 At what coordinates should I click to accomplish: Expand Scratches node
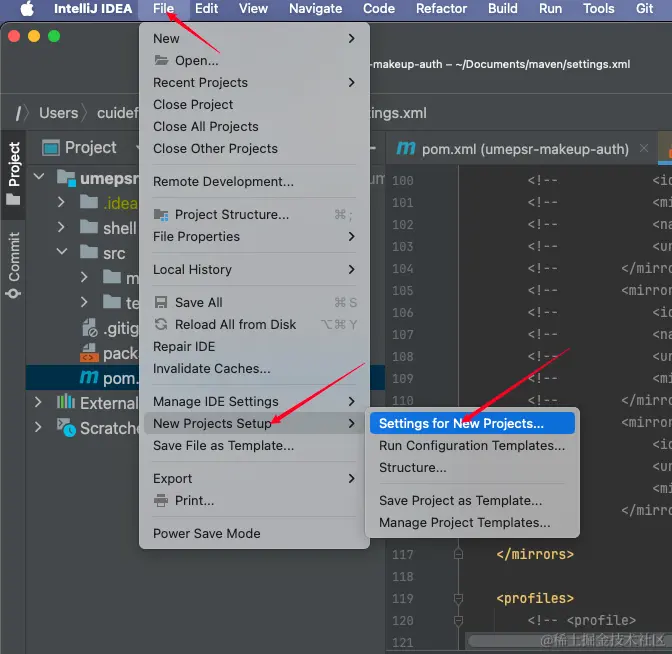38,427
